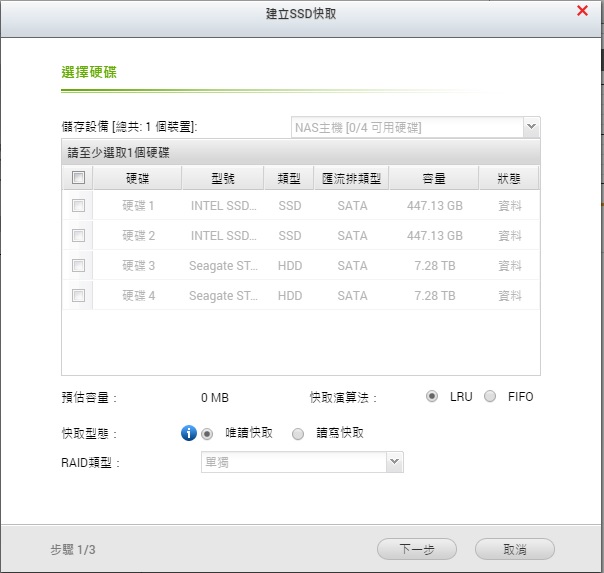Select the FIFO cache algorithm

(x=490, y=396)
